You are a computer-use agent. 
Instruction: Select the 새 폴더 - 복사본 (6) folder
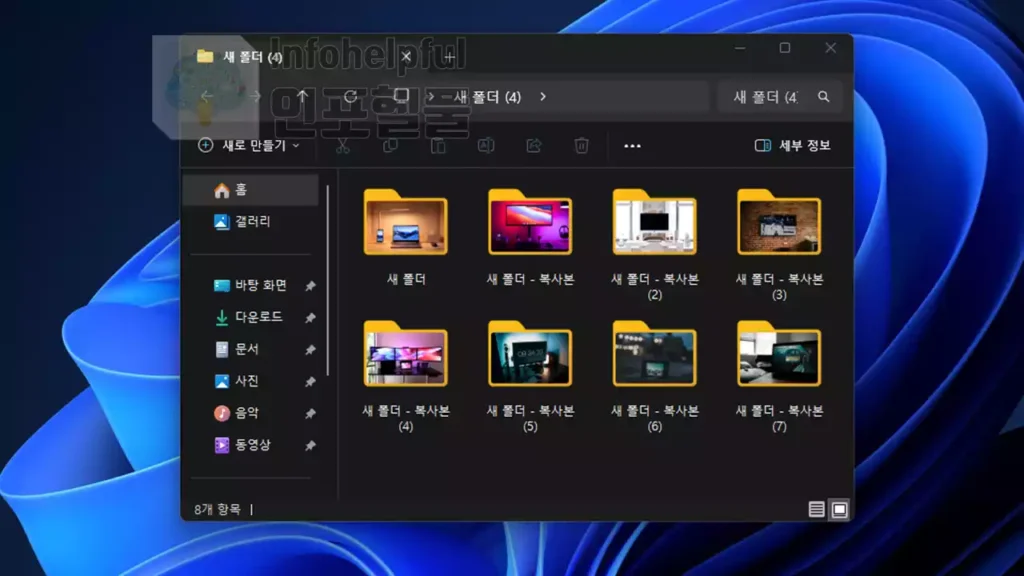[x=654, y=353]
